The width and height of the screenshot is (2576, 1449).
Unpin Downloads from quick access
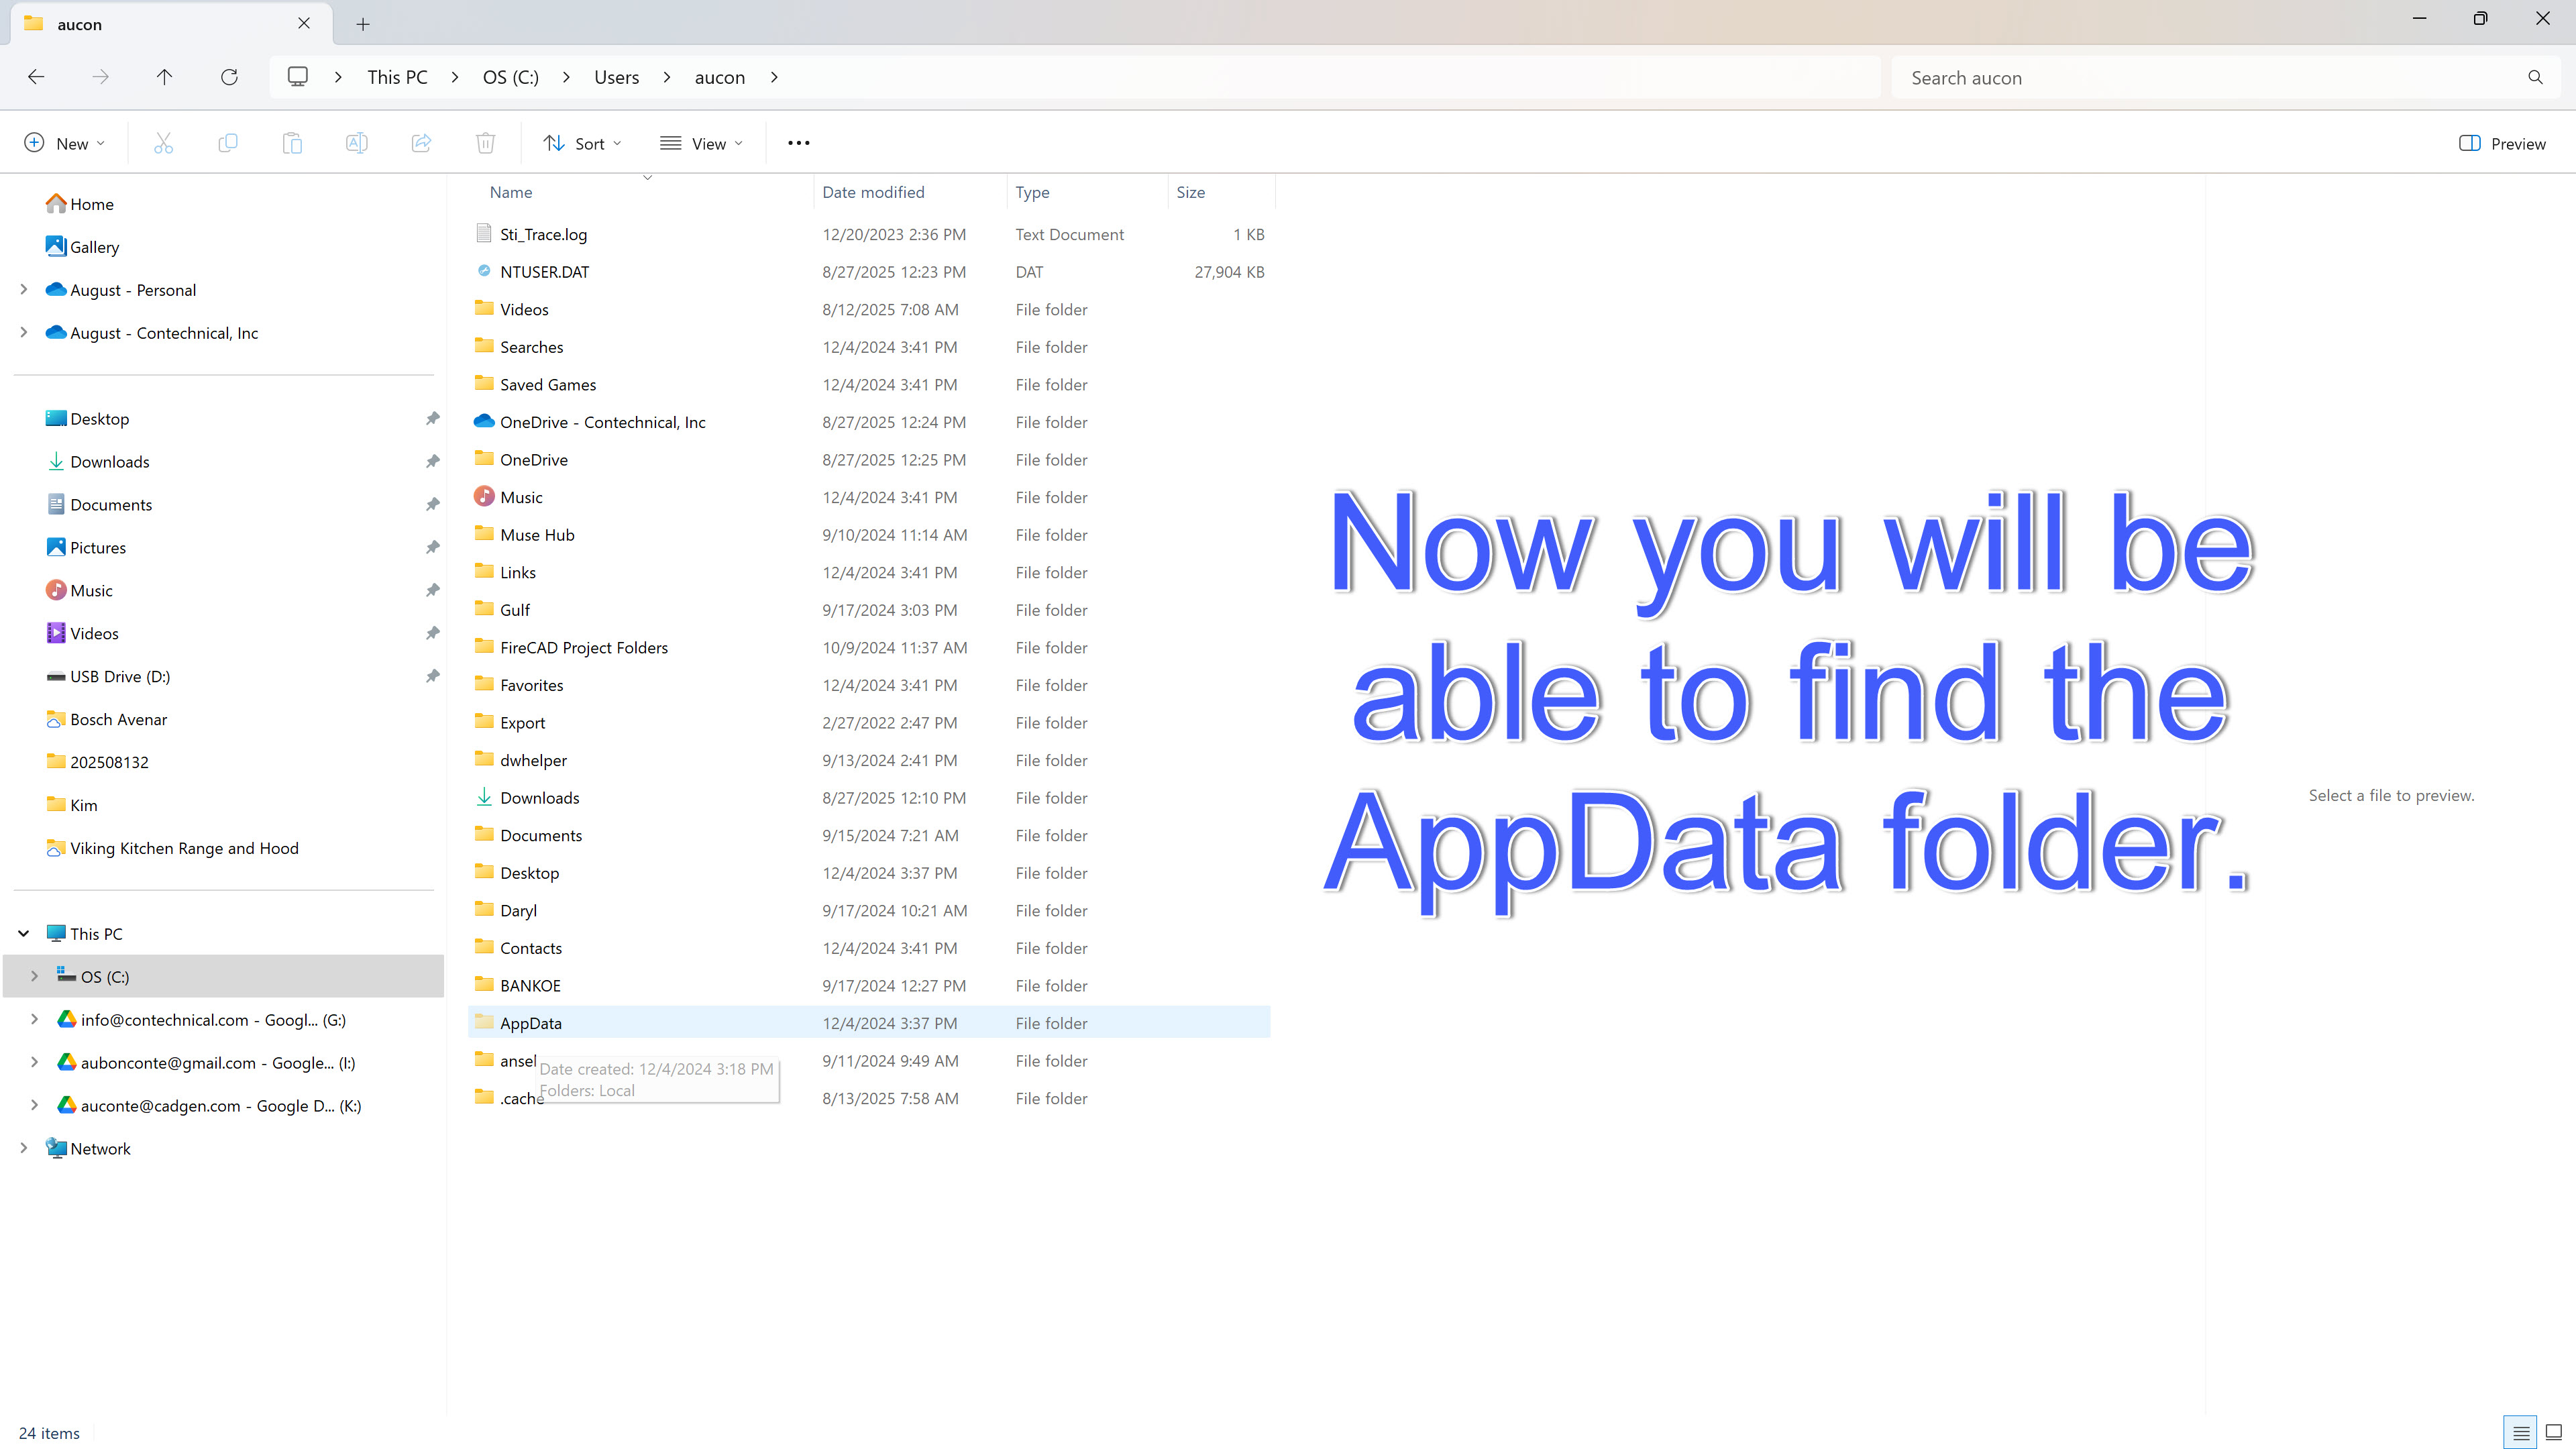[x=432, y=462]
